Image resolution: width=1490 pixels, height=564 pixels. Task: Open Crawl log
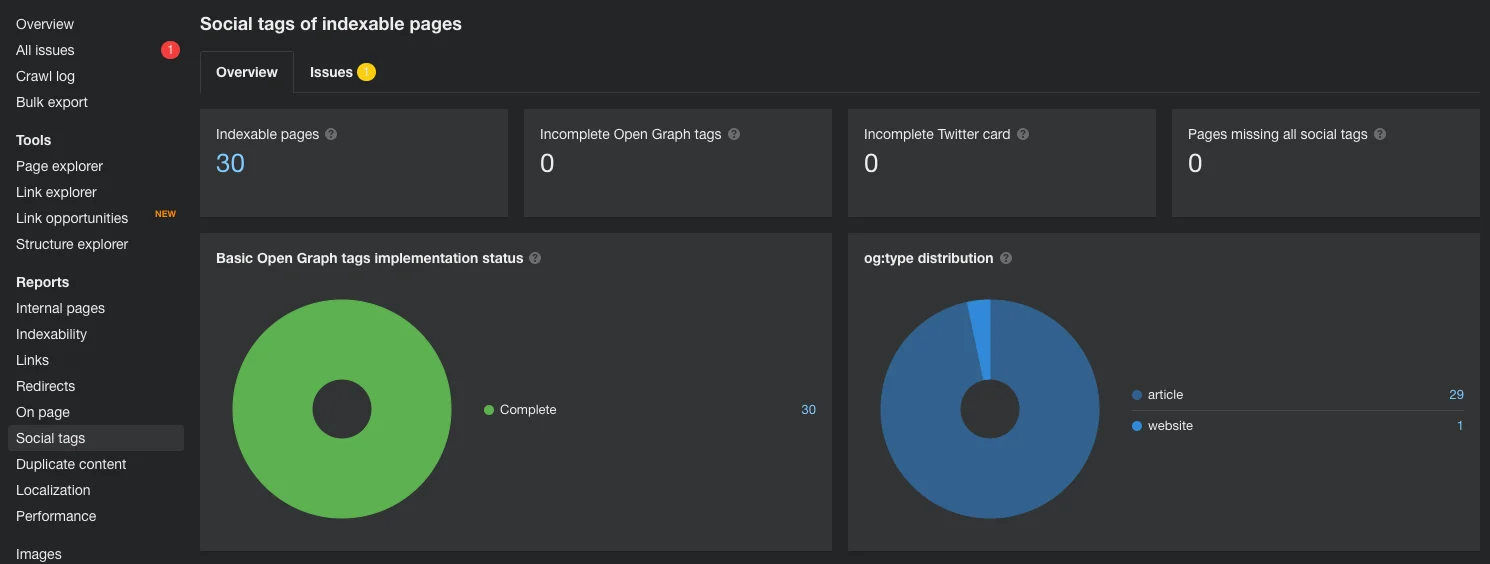45,76
